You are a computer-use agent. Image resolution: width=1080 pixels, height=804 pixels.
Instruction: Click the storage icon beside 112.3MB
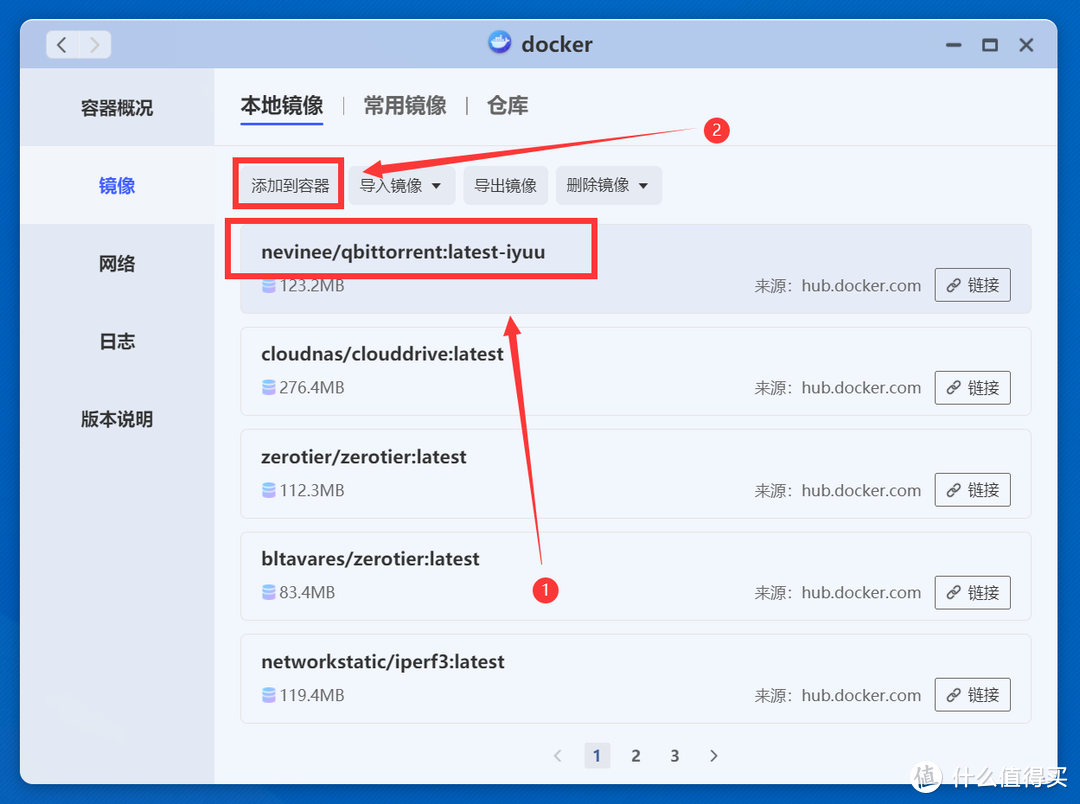coord(269,490)
